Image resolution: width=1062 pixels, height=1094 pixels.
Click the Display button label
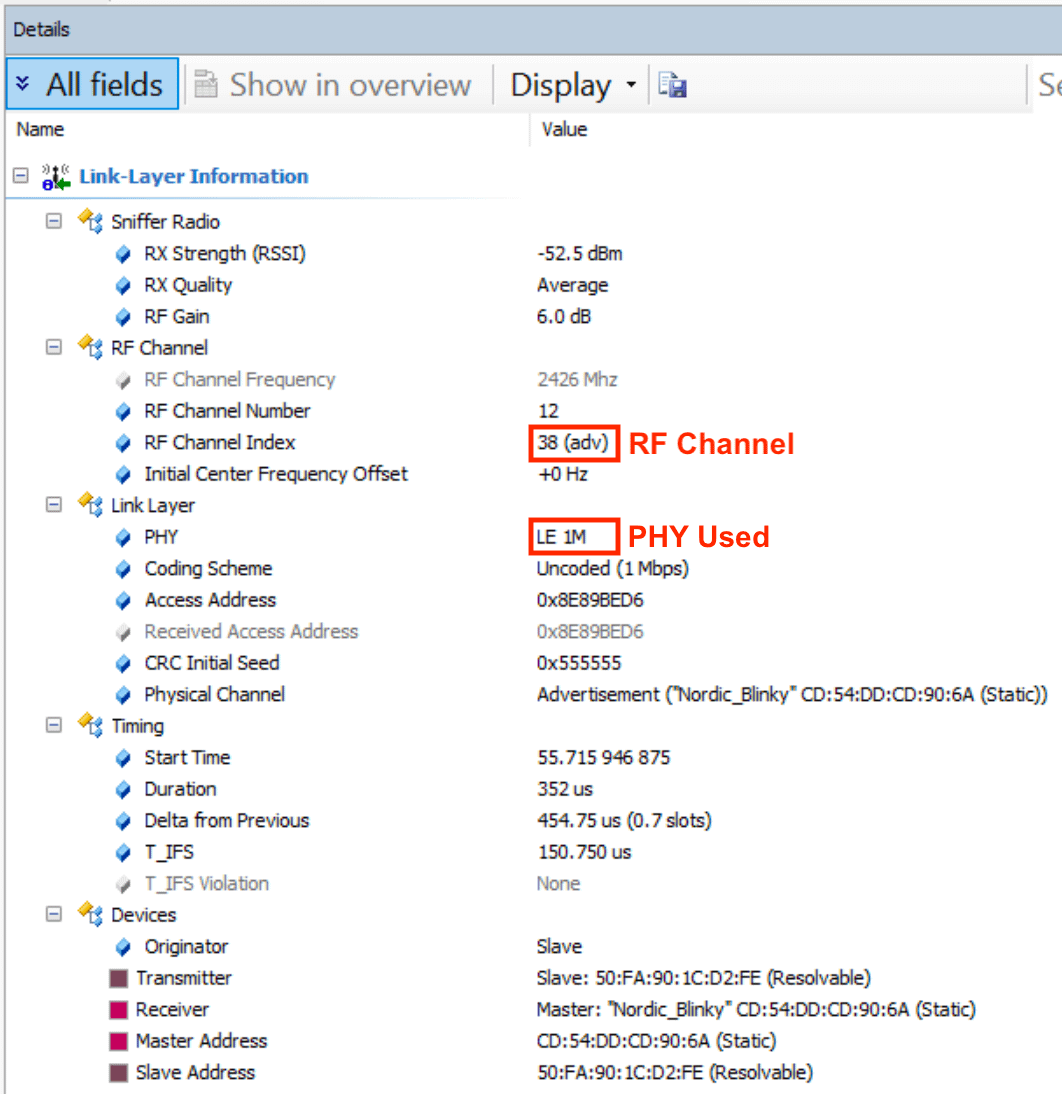pos(561,85)
